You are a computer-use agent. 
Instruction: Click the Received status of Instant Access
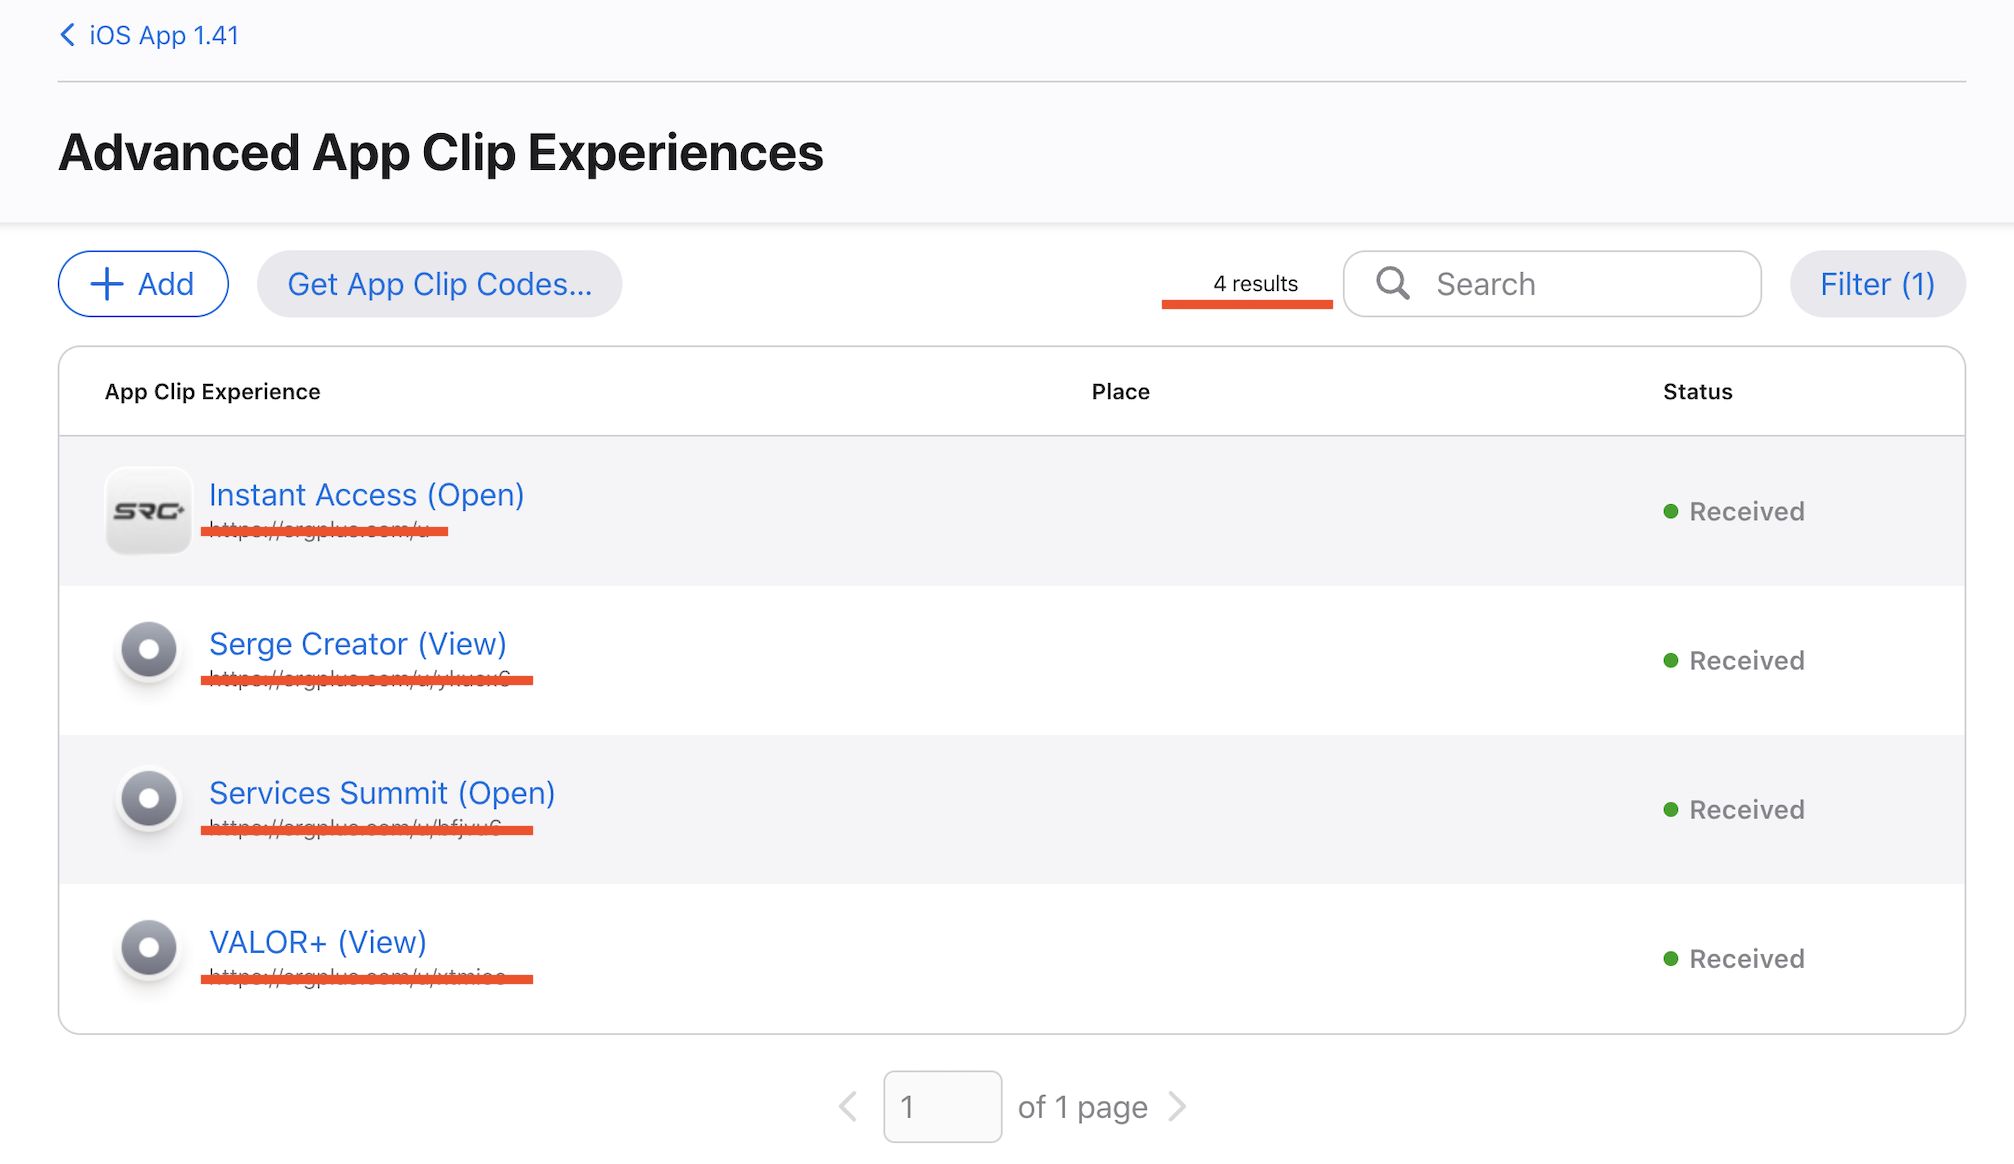tap(1745, 512)
